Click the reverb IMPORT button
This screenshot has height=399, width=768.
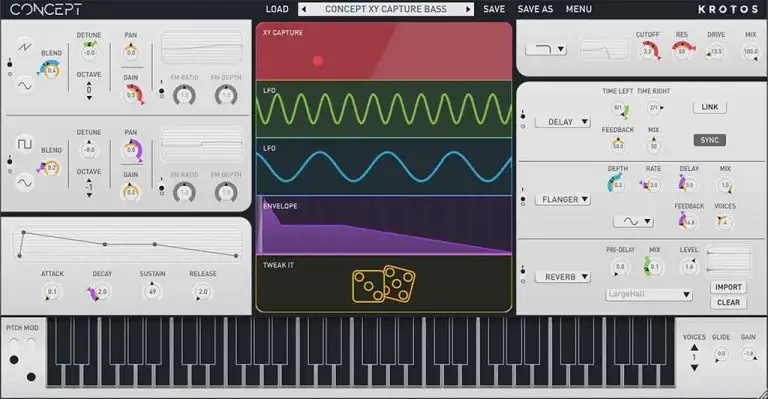coord(728,287)
